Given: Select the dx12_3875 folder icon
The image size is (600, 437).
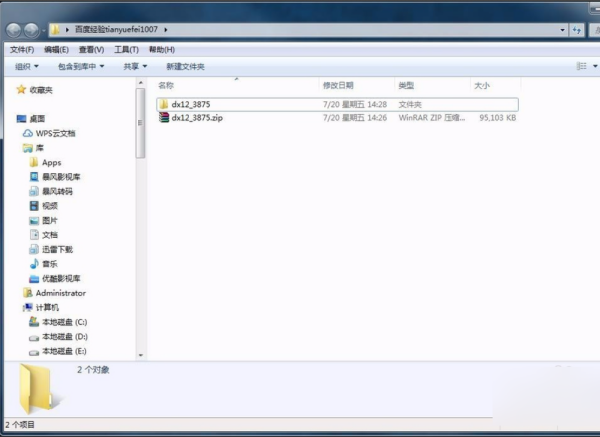Looking at the screenshot, I should 164,104.
